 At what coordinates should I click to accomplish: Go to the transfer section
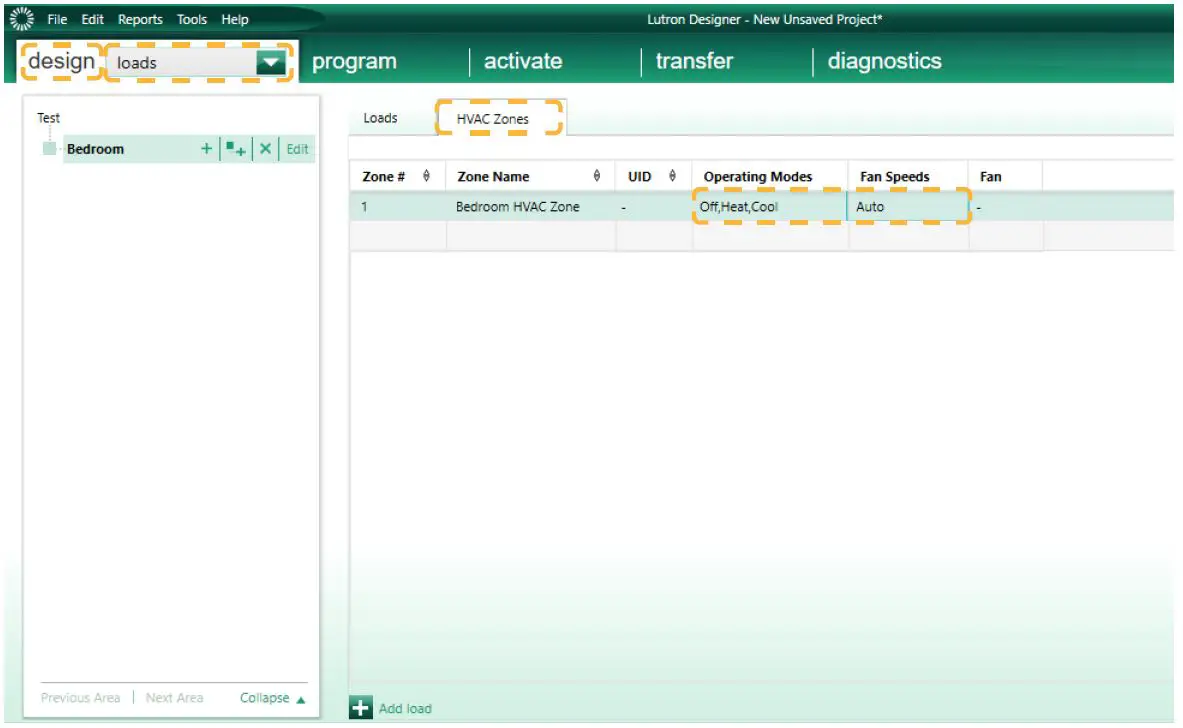694,61
